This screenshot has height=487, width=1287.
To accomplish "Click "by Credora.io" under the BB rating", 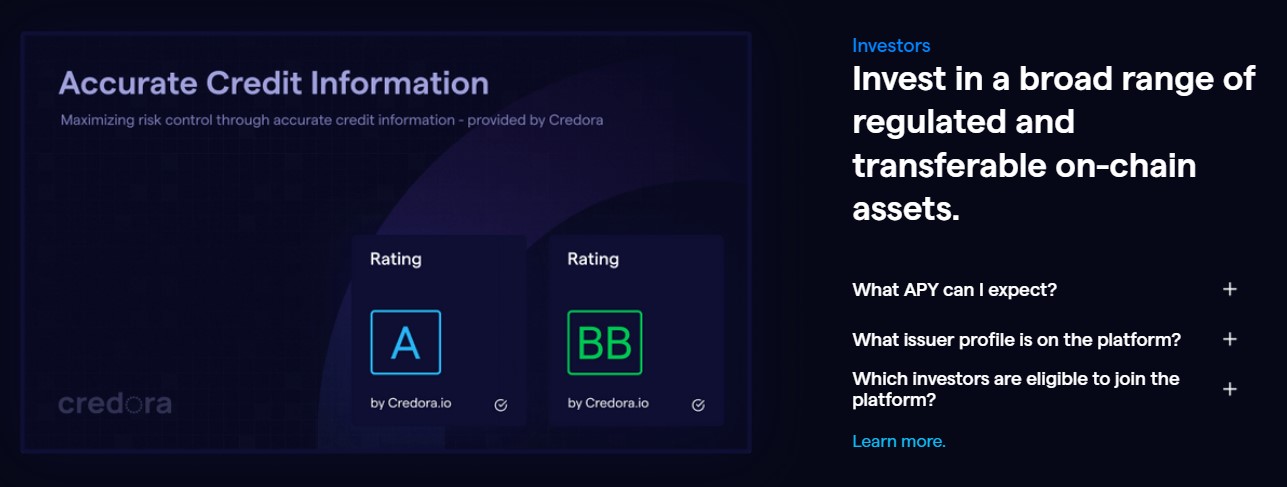I will (x=608, y=404).
